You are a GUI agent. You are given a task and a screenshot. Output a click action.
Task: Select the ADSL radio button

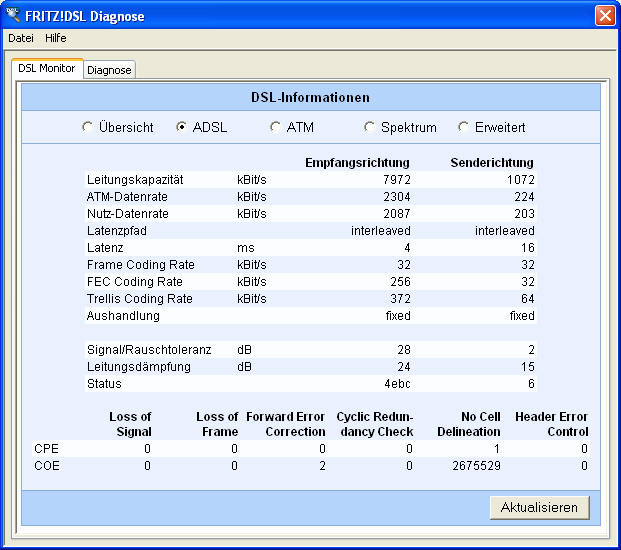pos(181,127)
